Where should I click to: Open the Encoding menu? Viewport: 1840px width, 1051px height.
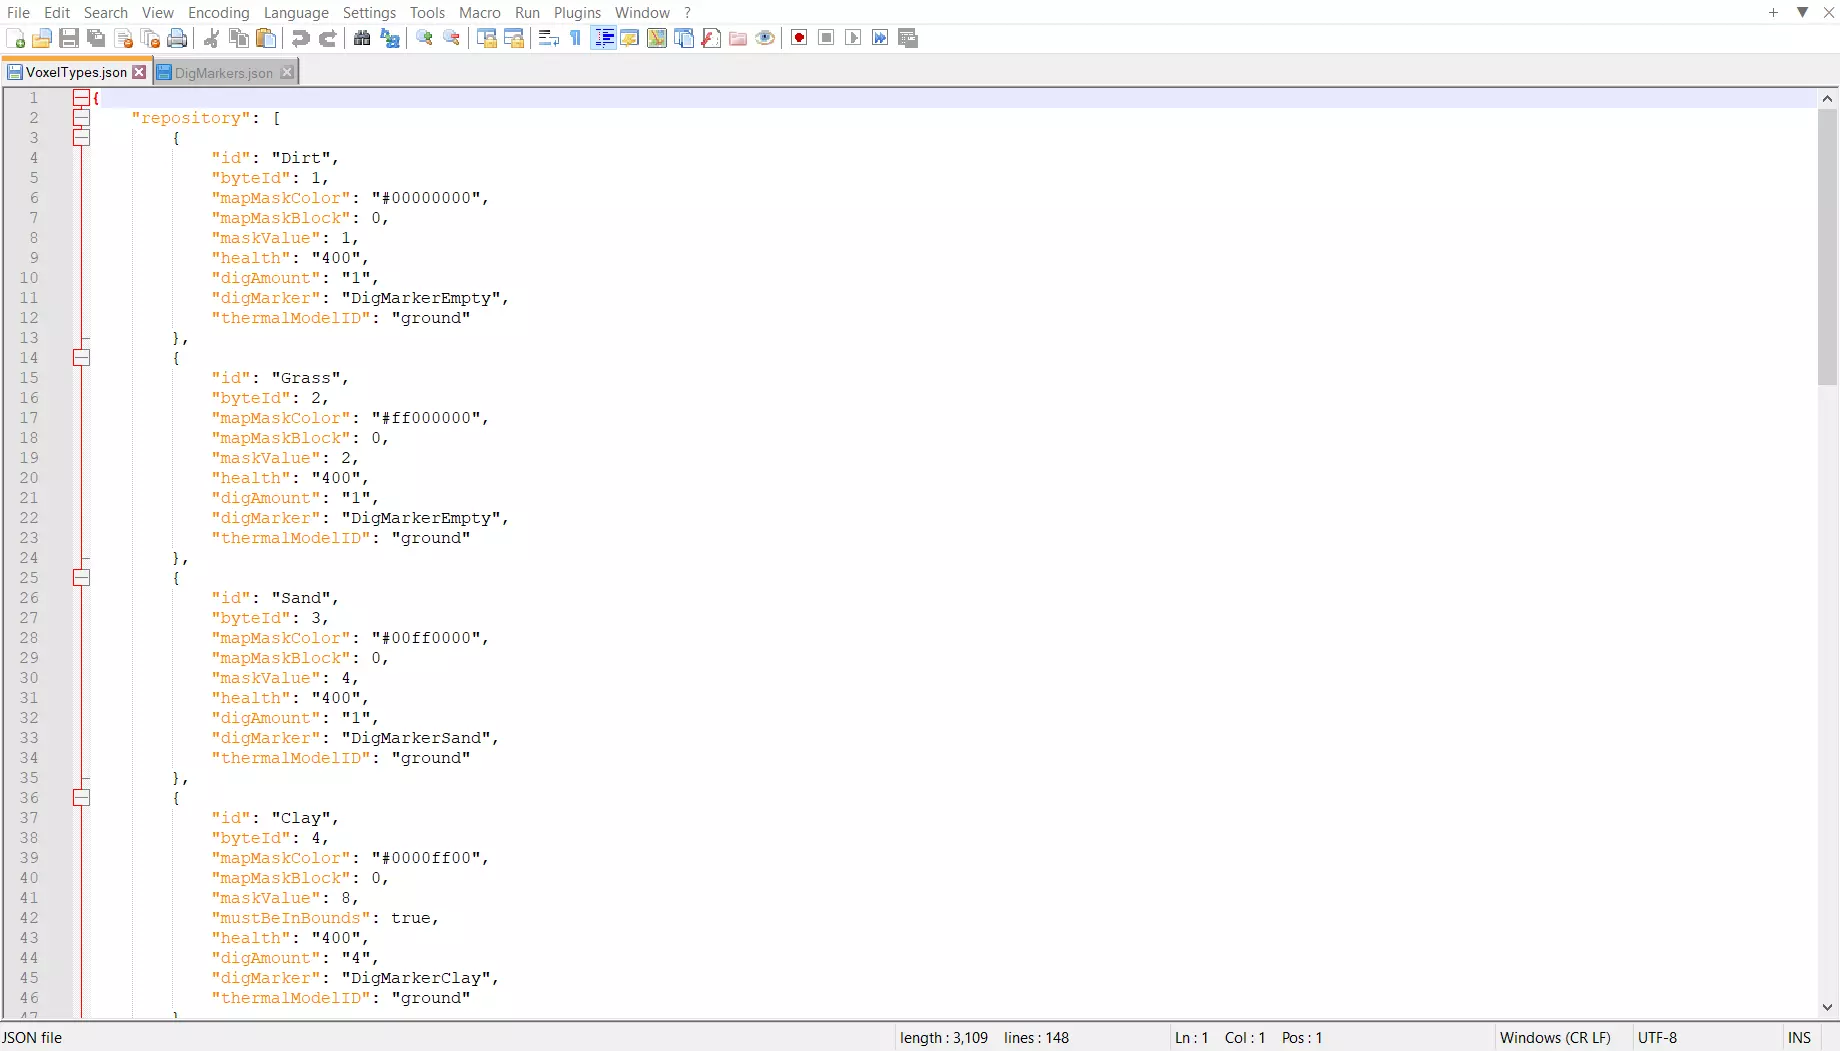click(x=218, y=12)
